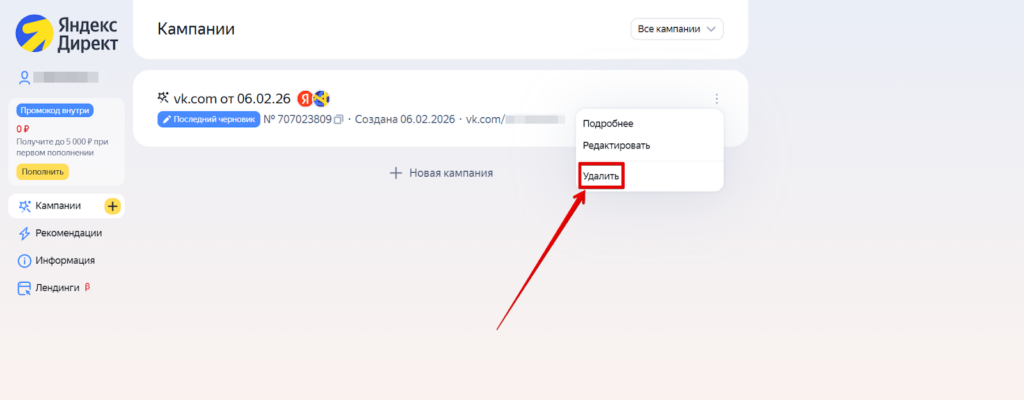The width and height of the screenshot is (1024, 400).
Task: Choose Редактировать from the context menu
Action: coord(616,146)
